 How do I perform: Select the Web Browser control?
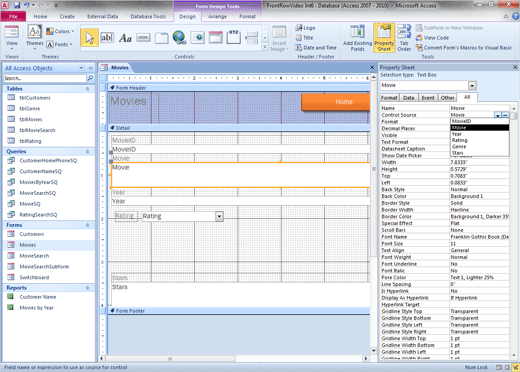[x=197, y=38]
